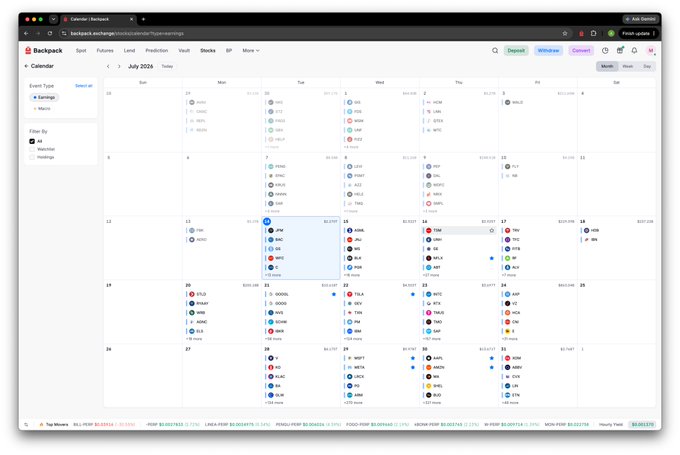
Task: Open the Vault nav item
Action: pyautogui.click(x=184, y=51)
